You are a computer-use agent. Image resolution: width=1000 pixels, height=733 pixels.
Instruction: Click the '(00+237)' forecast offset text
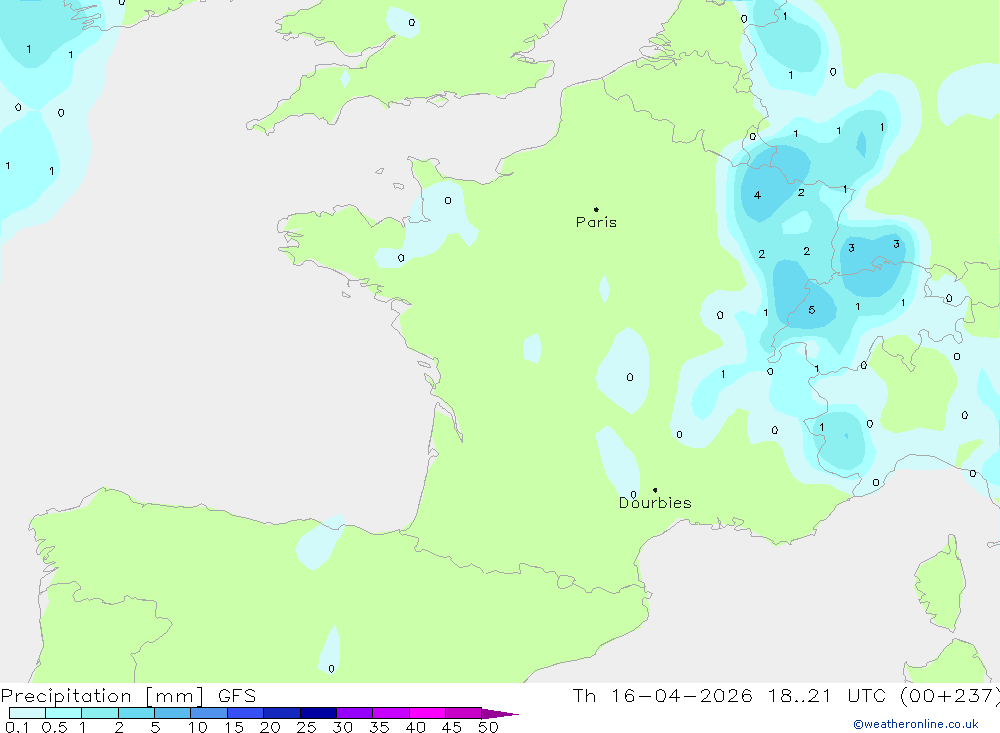point(949,696)
